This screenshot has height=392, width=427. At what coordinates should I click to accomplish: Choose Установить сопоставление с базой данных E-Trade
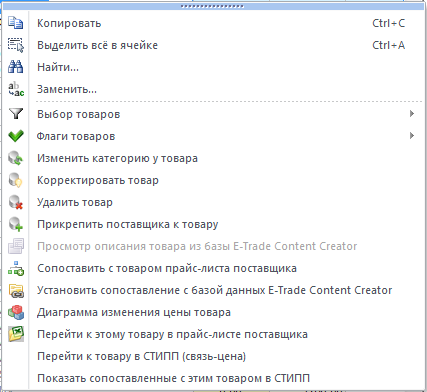tap(214, 290)
